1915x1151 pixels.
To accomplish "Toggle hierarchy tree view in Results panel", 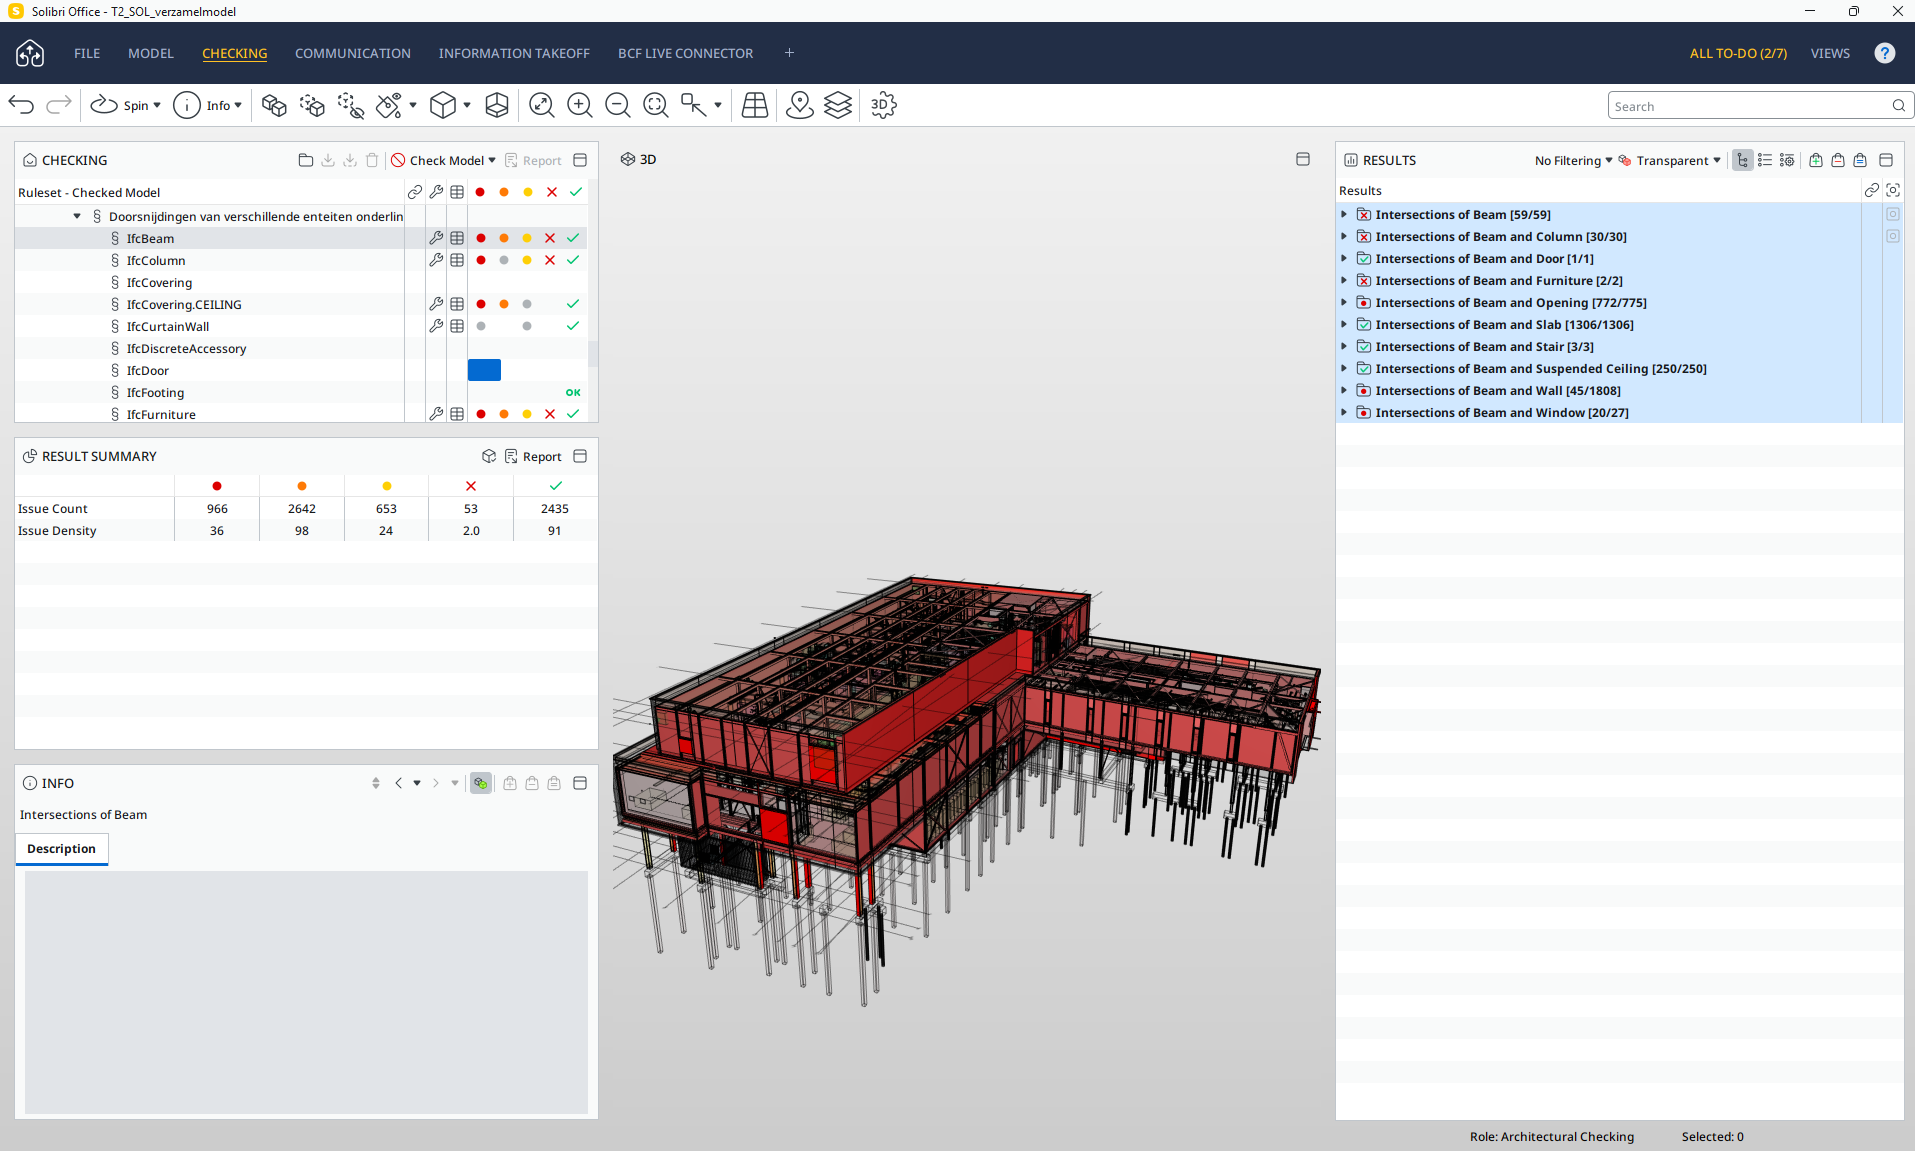I will (1742, 160).
